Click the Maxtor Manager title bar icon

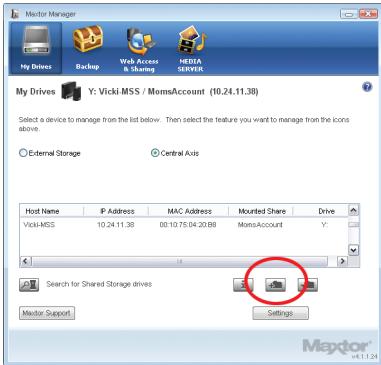(15, 14)
